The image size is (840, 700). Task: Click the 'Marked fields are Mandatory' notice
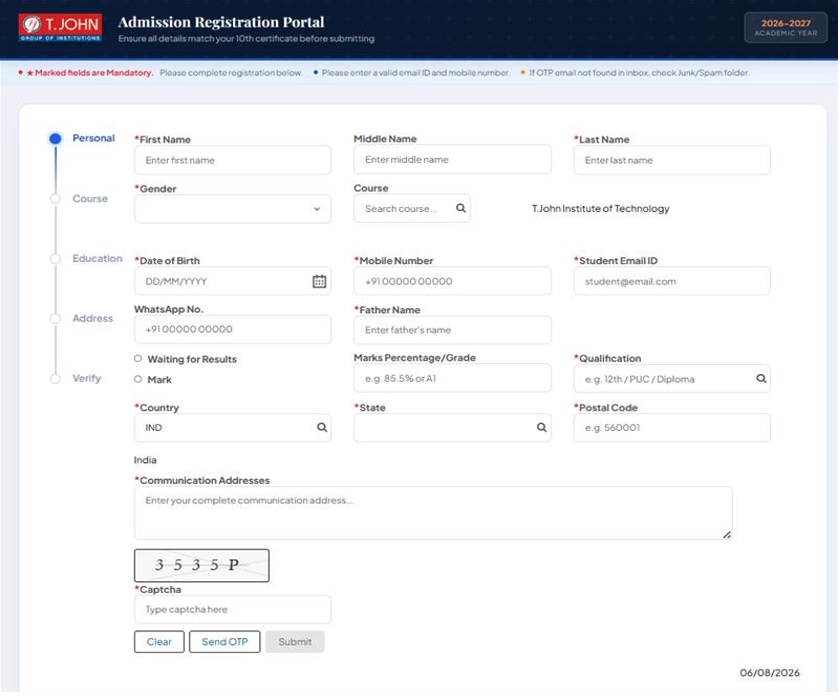click(x=89, y=73)
